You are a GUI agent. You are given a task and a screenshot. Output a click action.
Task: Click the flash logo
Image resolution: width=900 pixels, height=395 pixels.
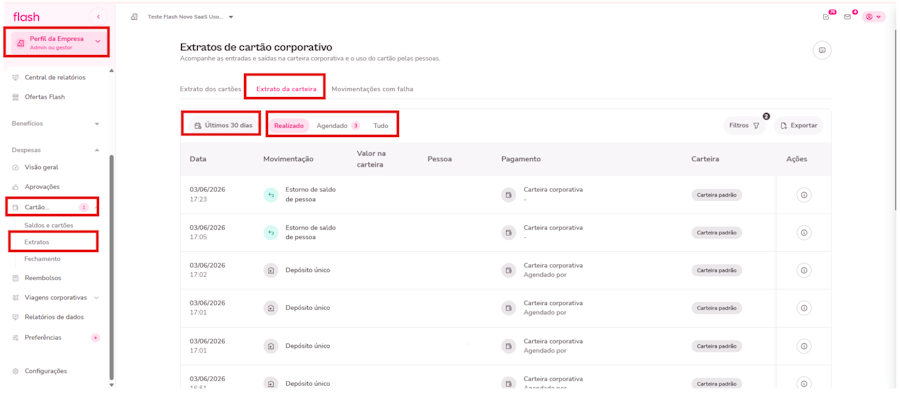click(26, 17)
